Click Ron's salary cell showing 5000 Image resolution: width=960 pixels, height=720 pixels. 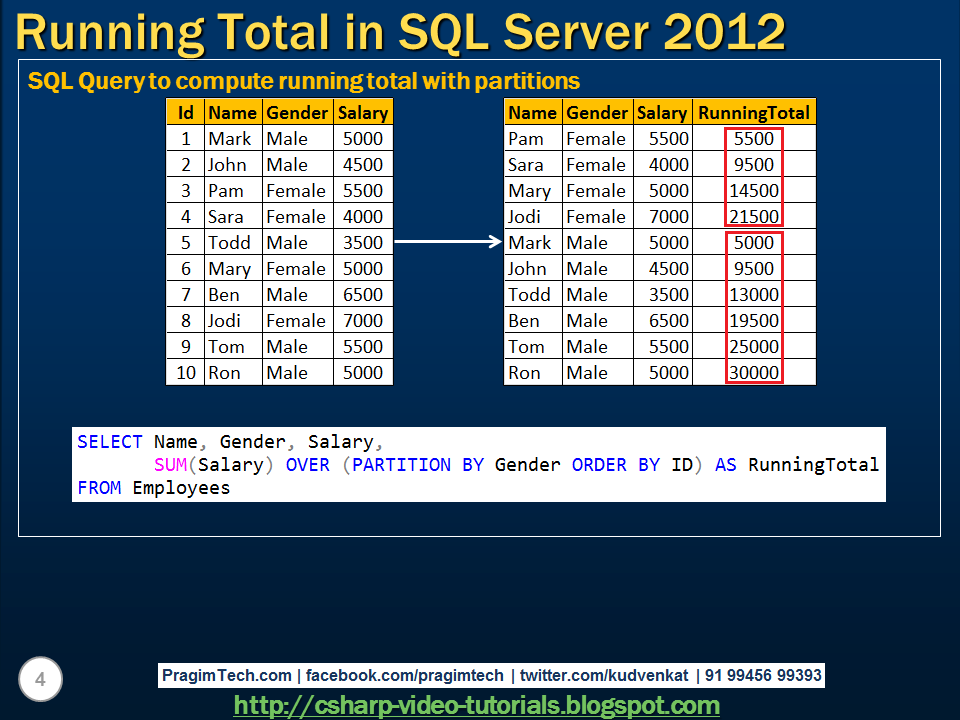(x=362, y=372)
